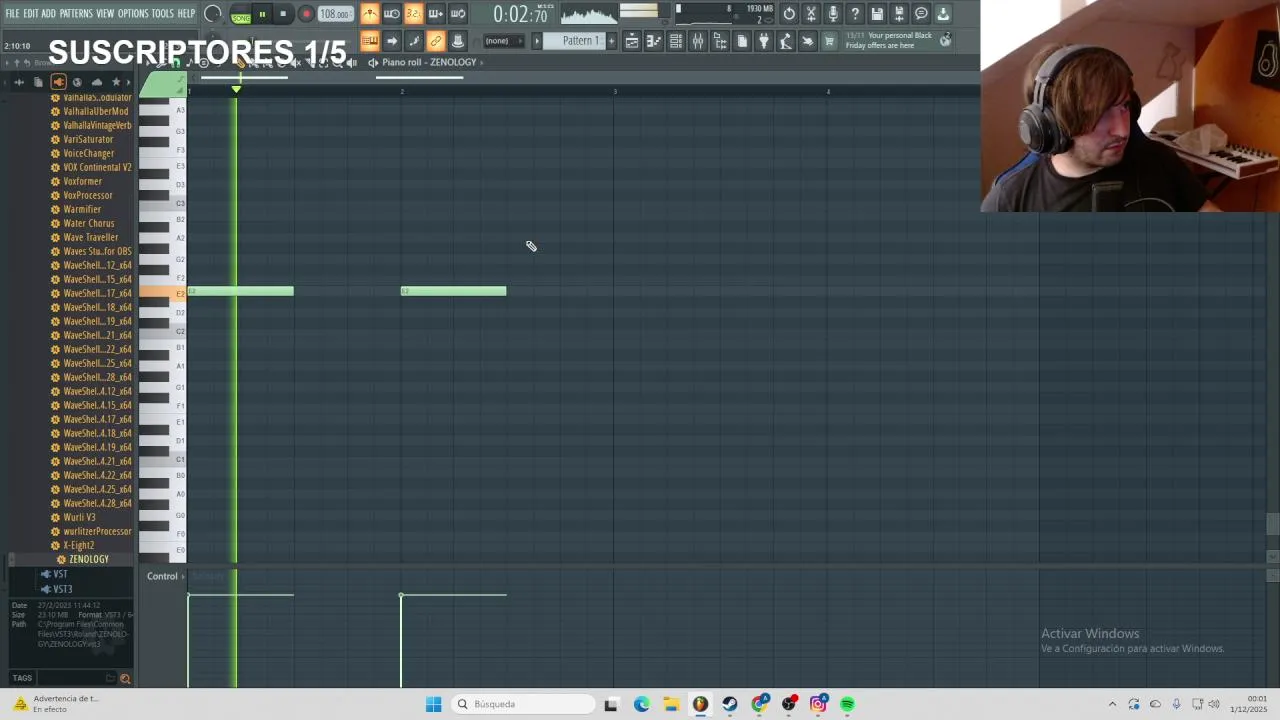Click the browser magnifier search icon

125,678
